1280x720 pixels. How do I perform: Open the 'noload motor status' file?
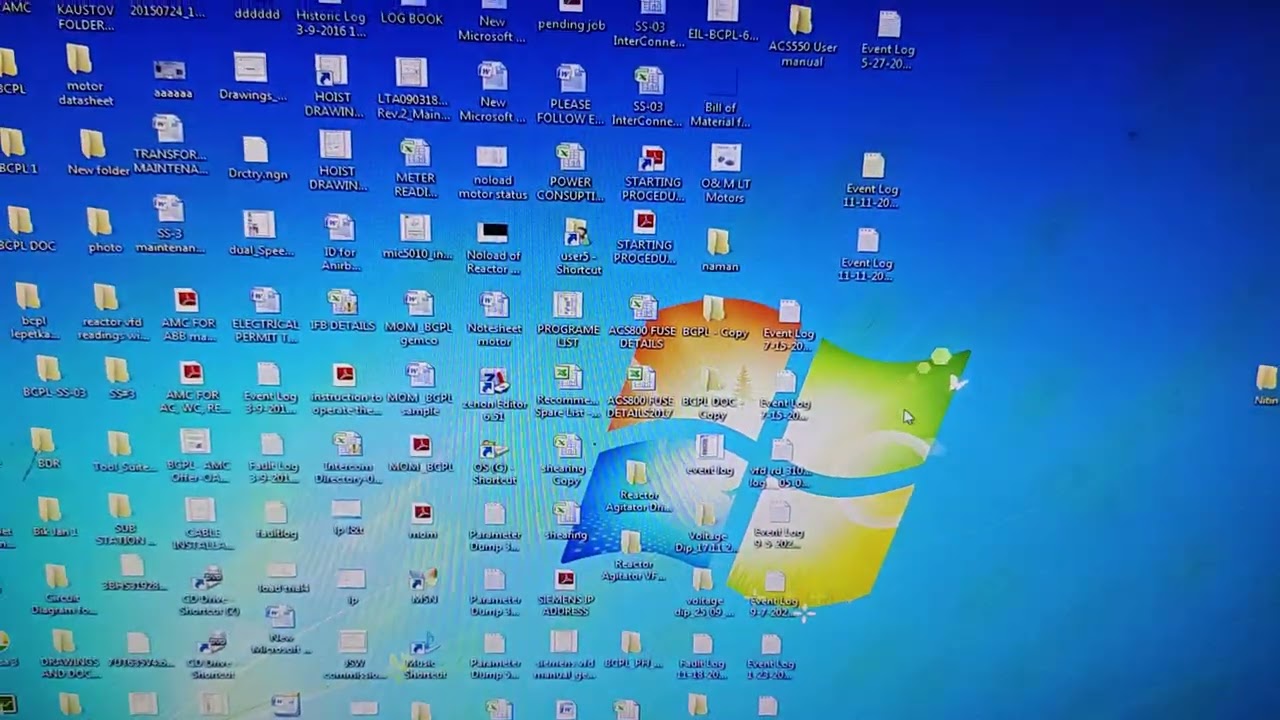pyautogui.click(x=492, y=174)
